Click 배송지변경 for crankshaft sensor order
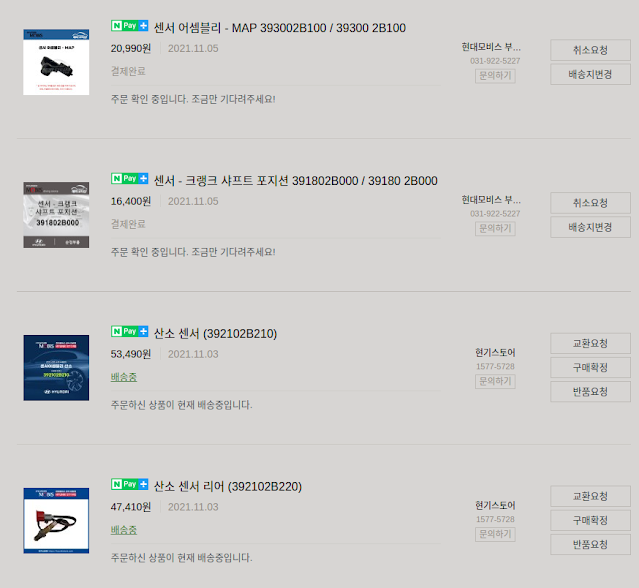The width and height of the screenshot is (639, 588). click(x=590, y=227)
